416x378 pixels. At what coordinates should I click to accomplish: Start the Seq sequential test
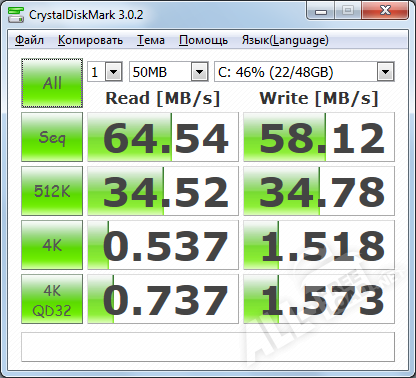tap(52, 137)
